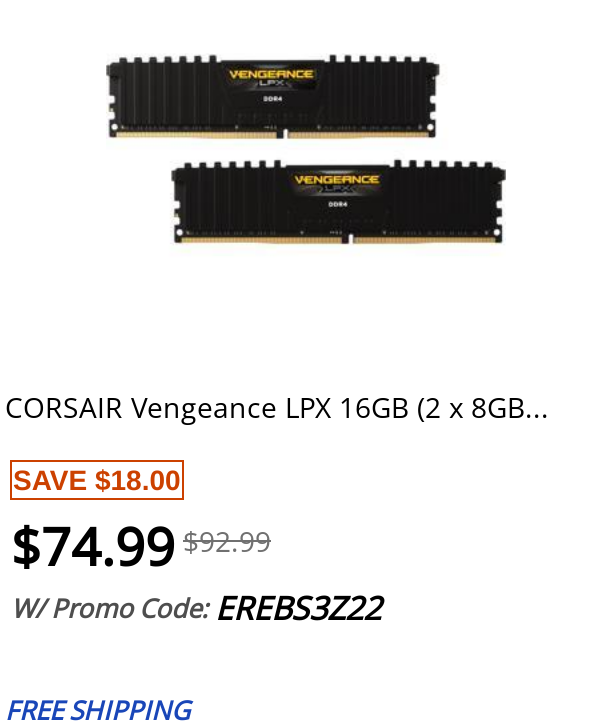
Task: Click the W/ Promo Code label
Action: pyautogui.click(x=112, y=608)
